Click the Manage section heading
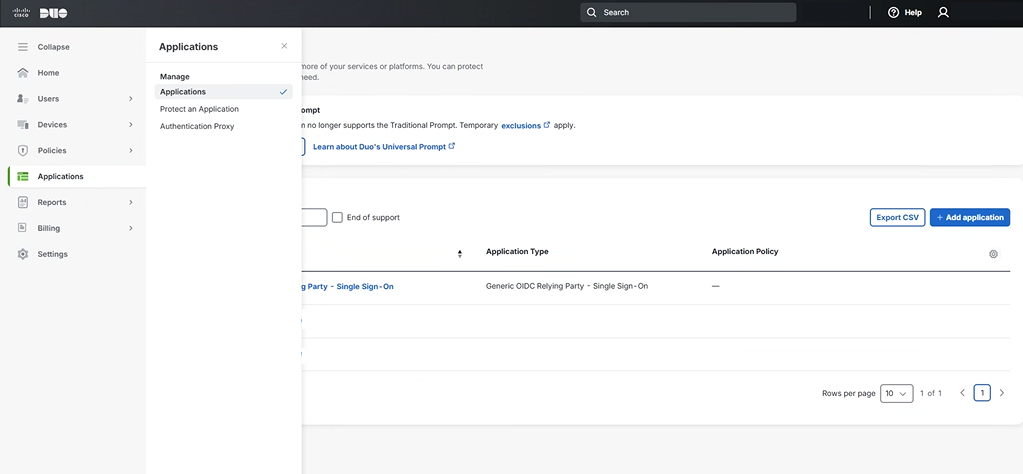 click(175, 77)
